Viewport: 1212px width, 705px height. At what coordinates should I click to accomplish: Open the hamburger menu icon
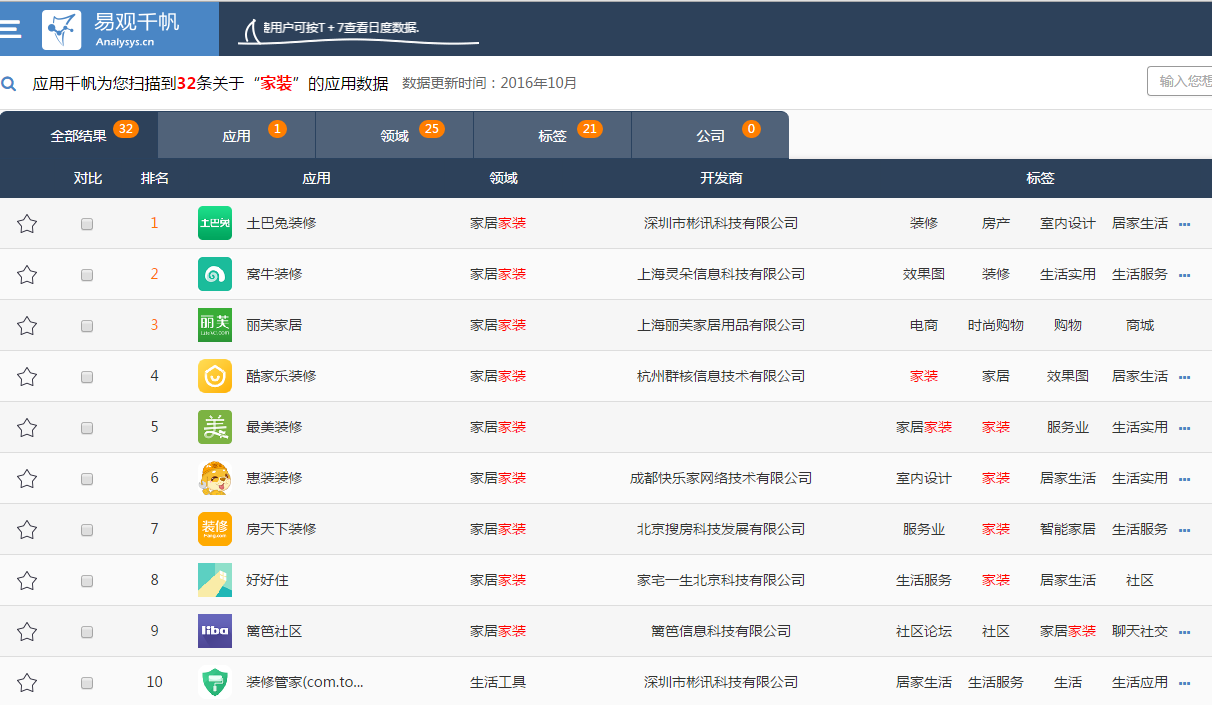(10, 28)
